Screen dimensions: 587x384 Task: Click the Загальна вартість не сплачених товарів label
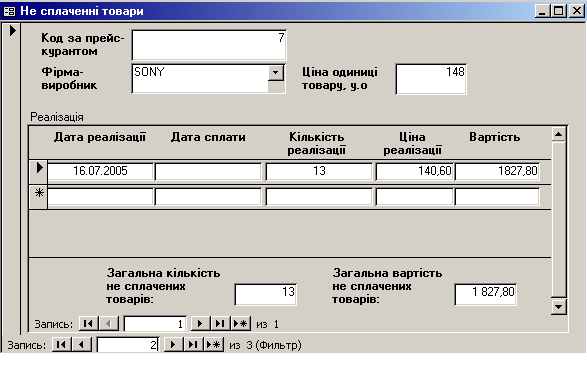(387, 286)
